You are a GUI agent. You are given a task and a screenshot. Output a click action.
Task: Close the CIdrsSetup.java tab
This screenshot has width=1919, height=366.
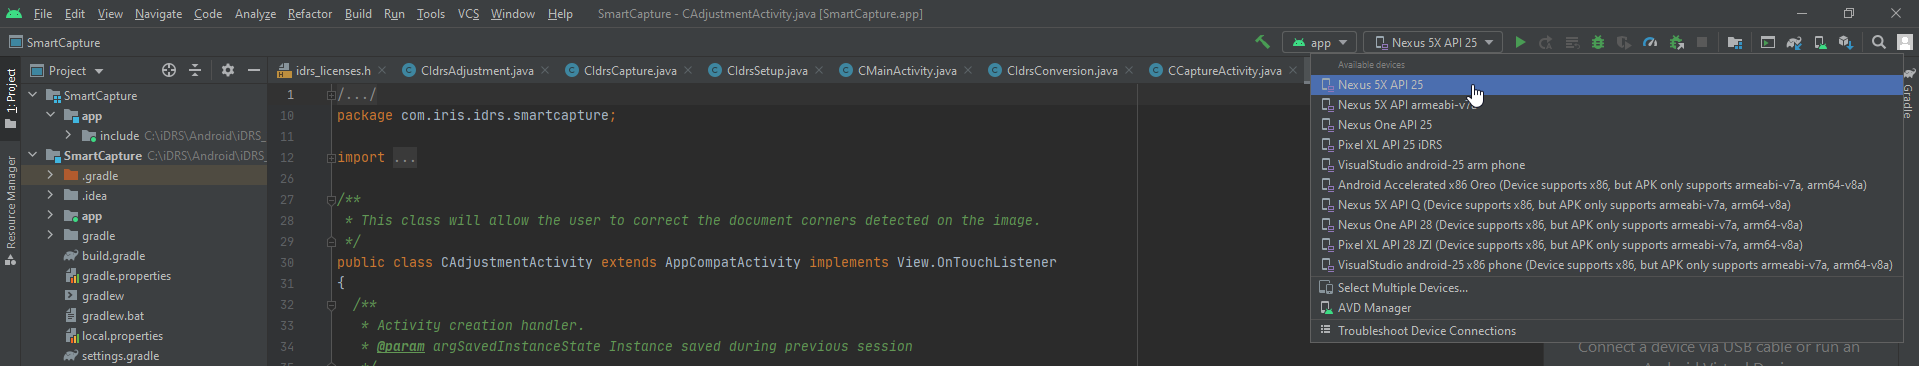pos(819,70)
